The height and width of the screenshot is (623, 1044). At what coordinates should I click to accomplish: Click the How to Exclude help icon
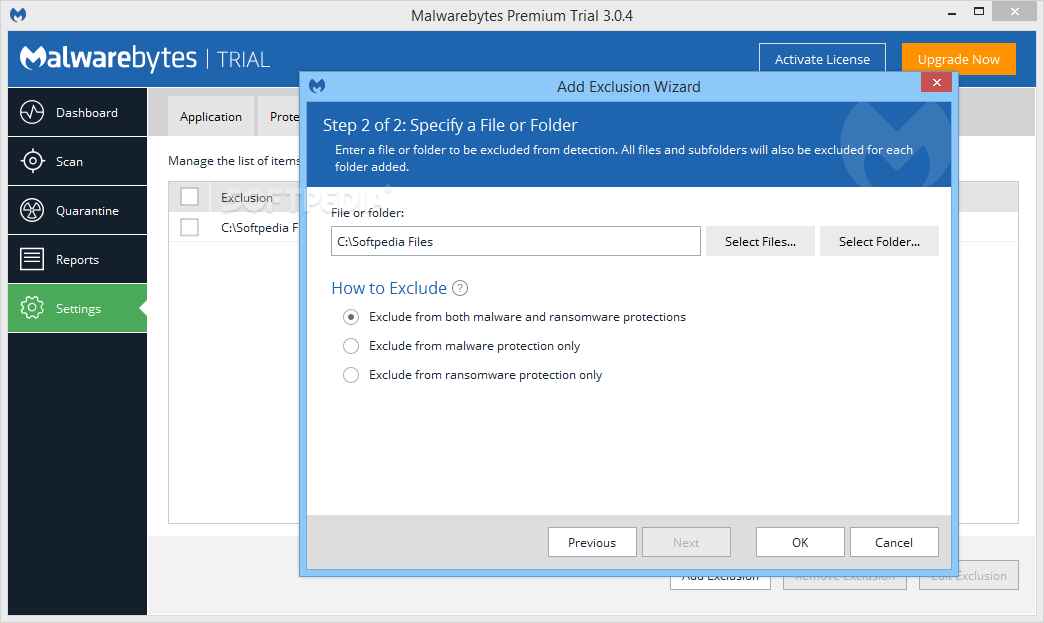pyautogui.click(x=459, y=288)
